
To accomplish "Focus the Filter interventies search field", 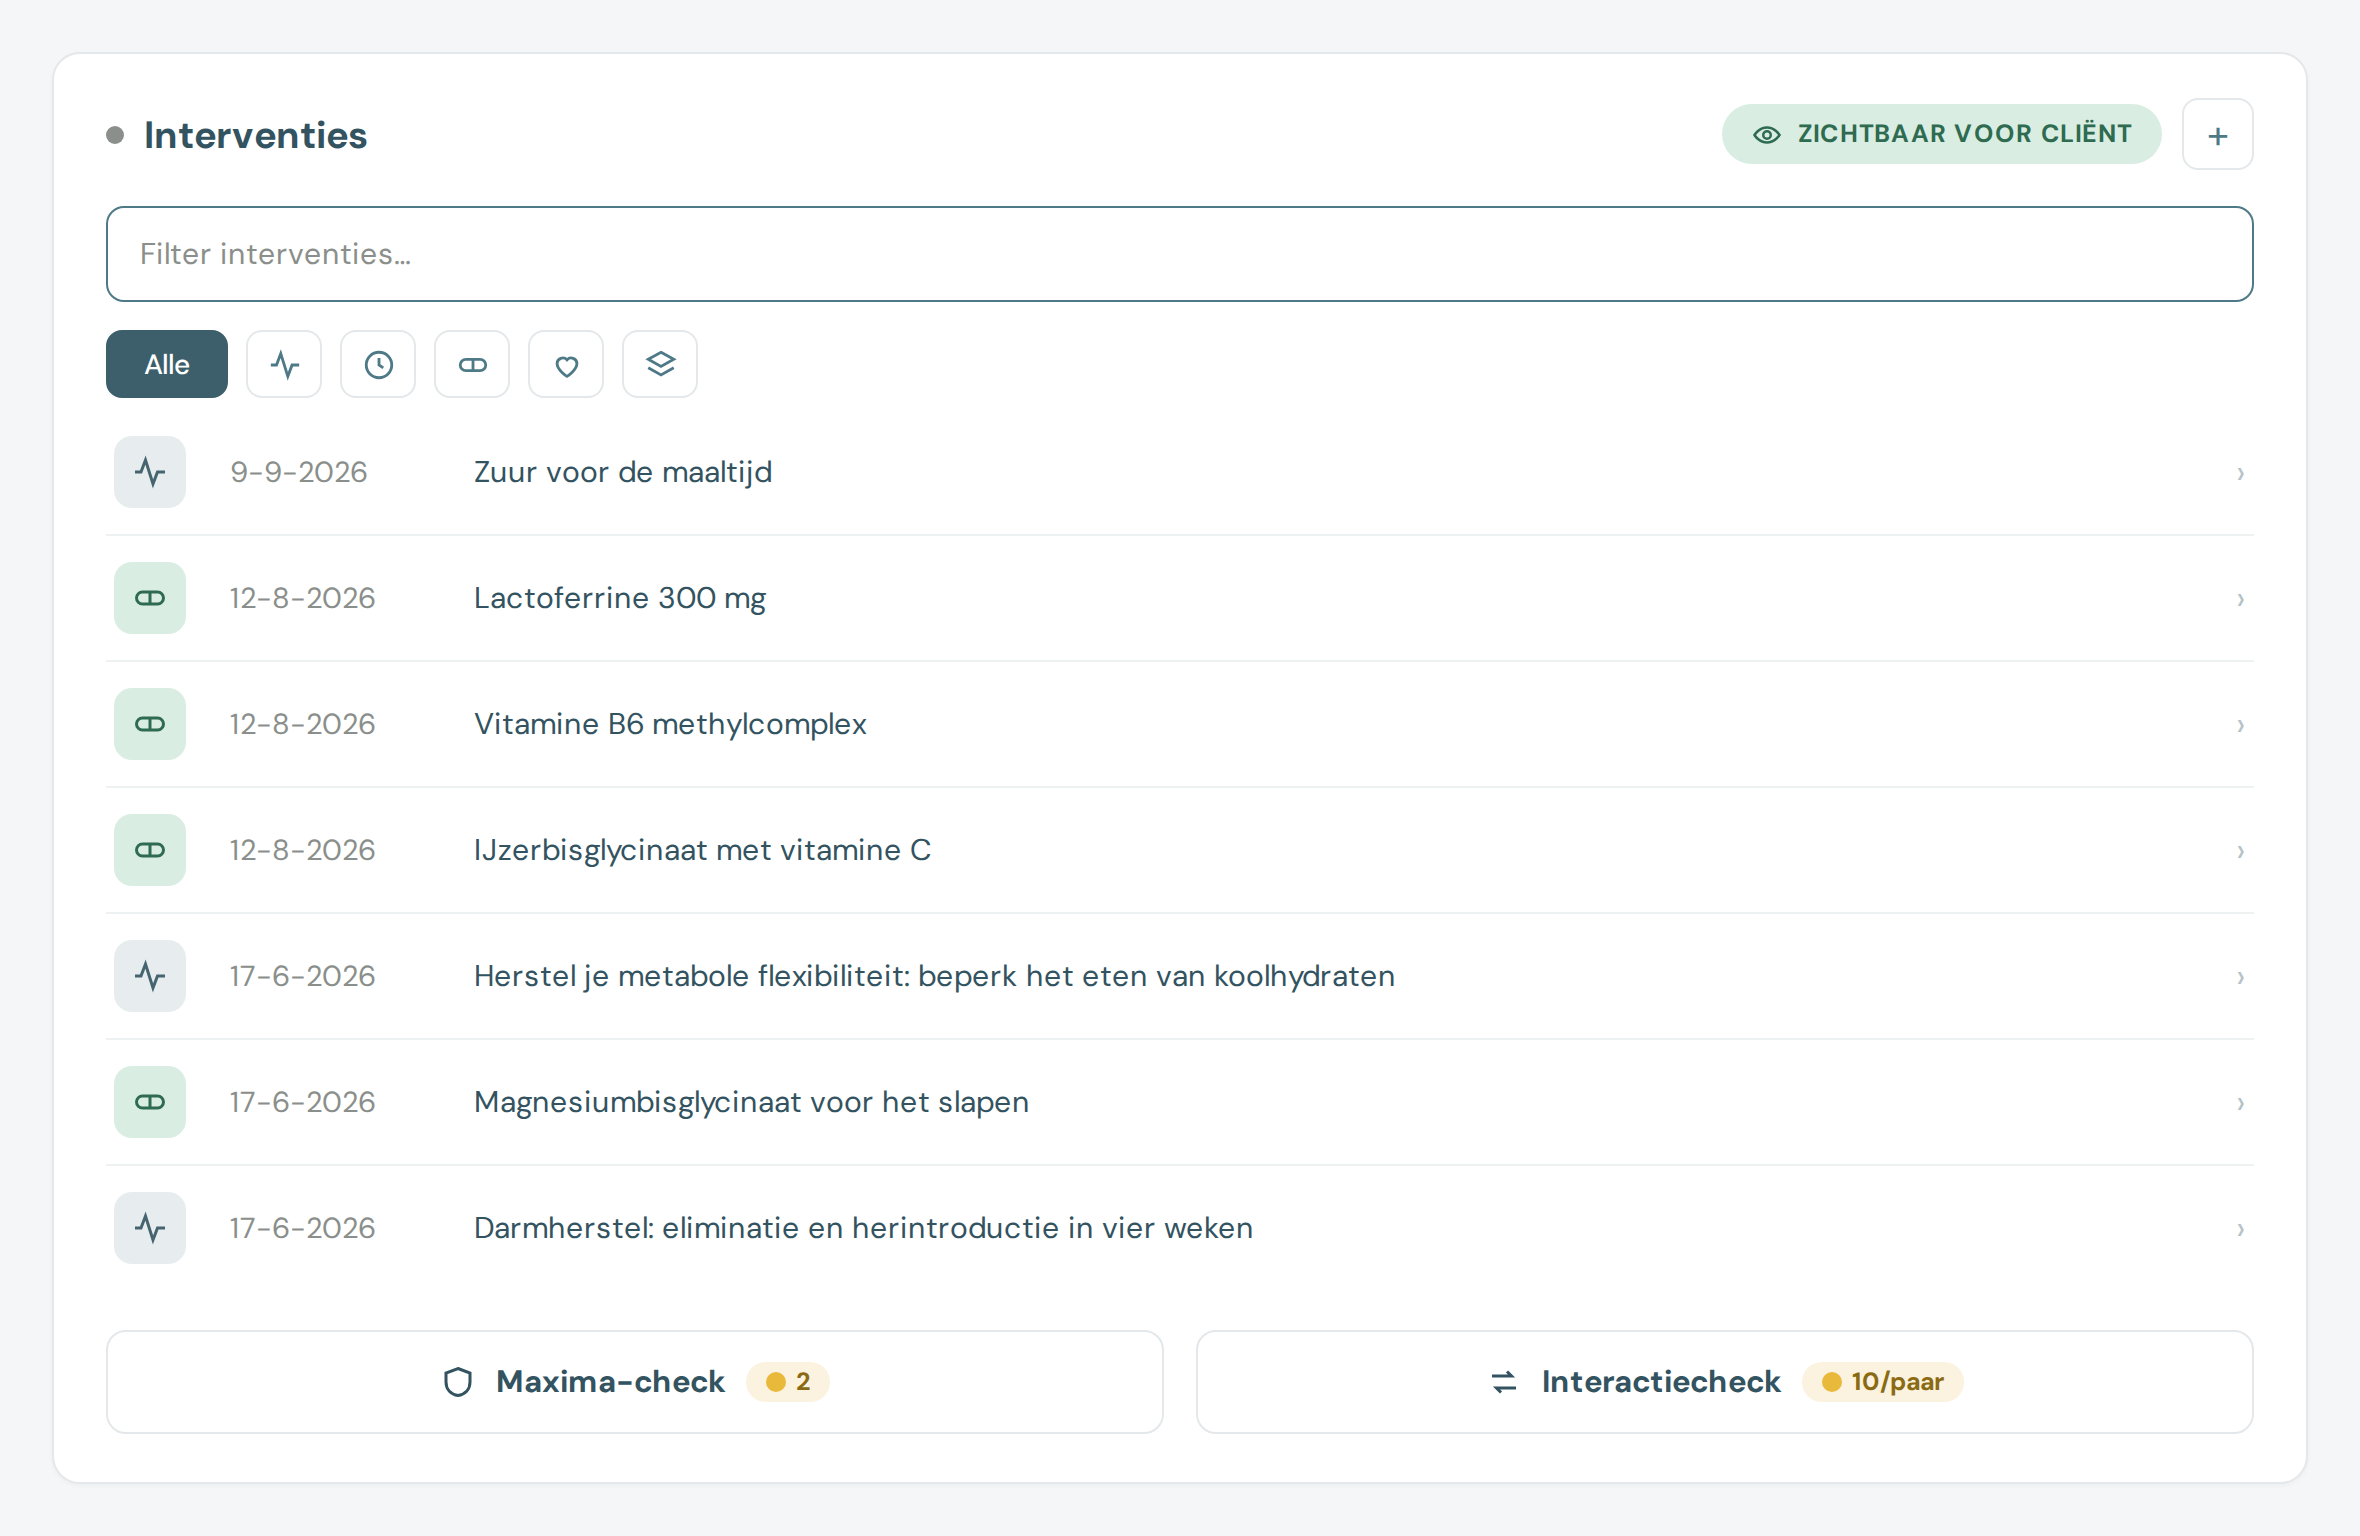I will tap(1179, 254).
